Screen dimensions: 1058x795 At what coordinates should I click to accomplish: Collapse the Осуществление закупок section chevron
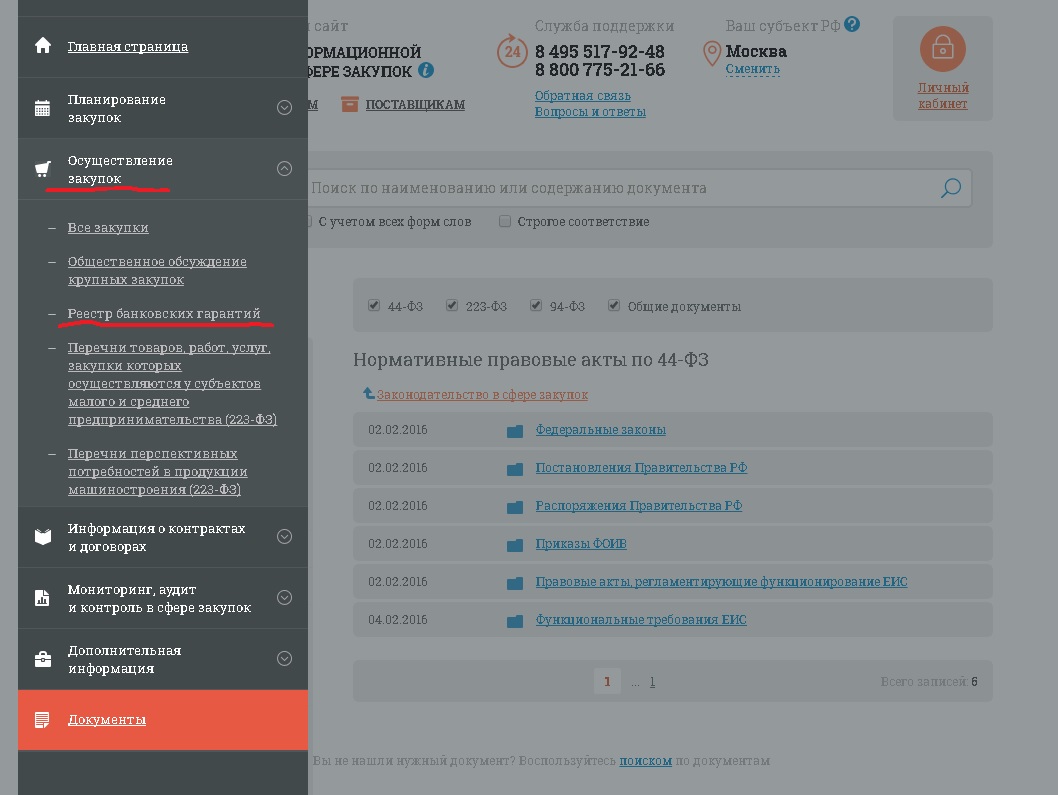tap(284, 169)
